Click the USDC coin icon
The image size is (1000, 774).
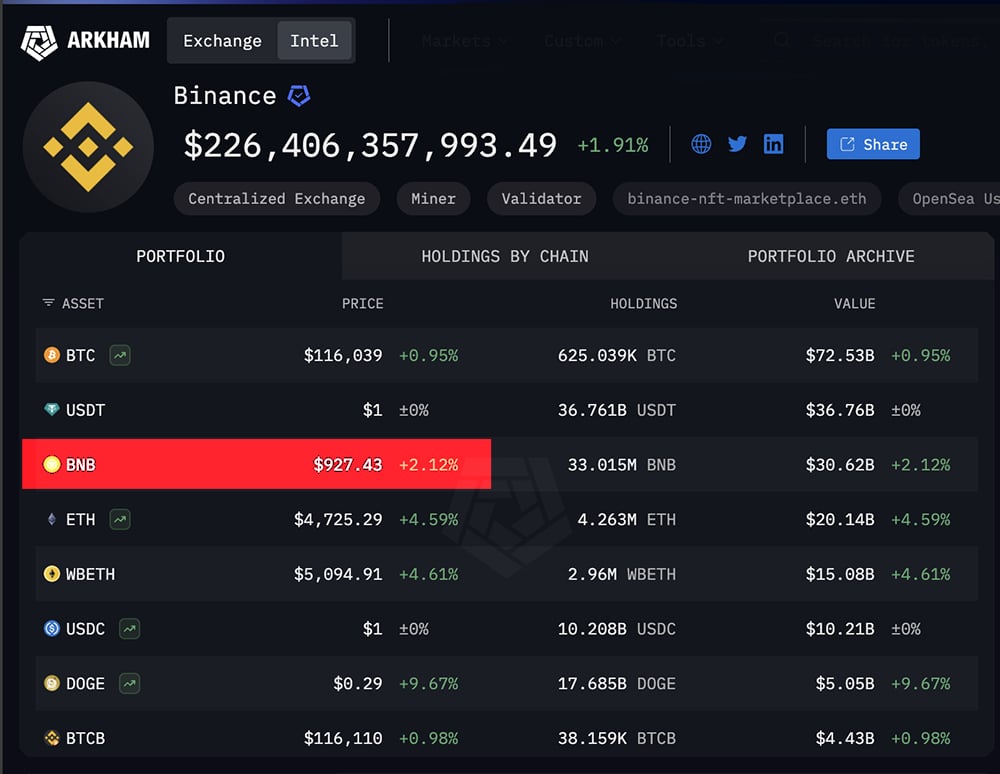click(52, 629)
